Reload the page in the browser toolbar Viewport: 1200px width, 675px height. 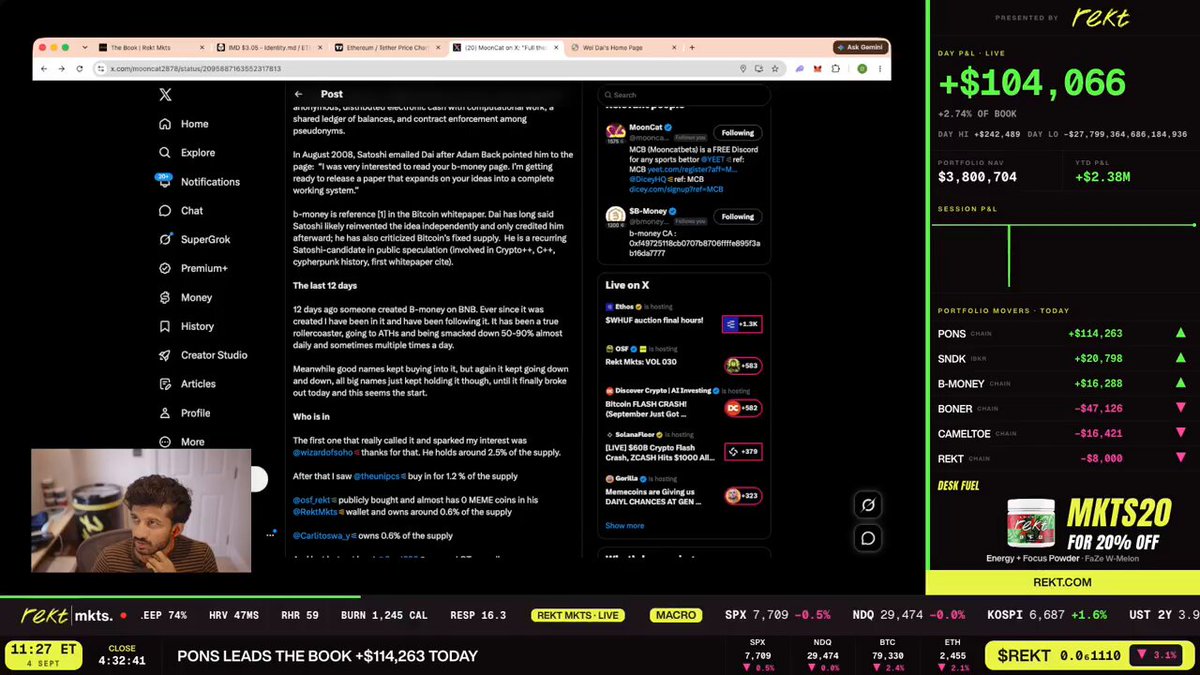(82, 69)
